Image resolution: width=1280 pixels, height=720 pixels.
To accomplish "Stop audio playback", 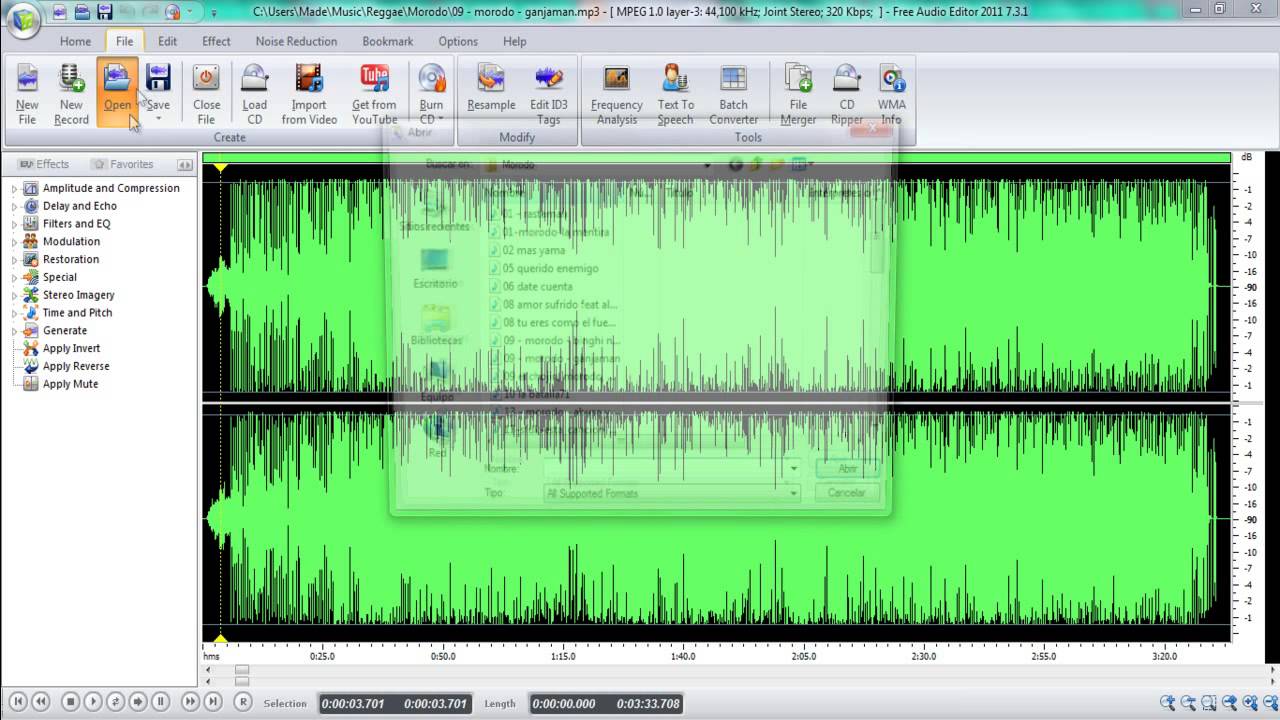I will coord(70,702).
